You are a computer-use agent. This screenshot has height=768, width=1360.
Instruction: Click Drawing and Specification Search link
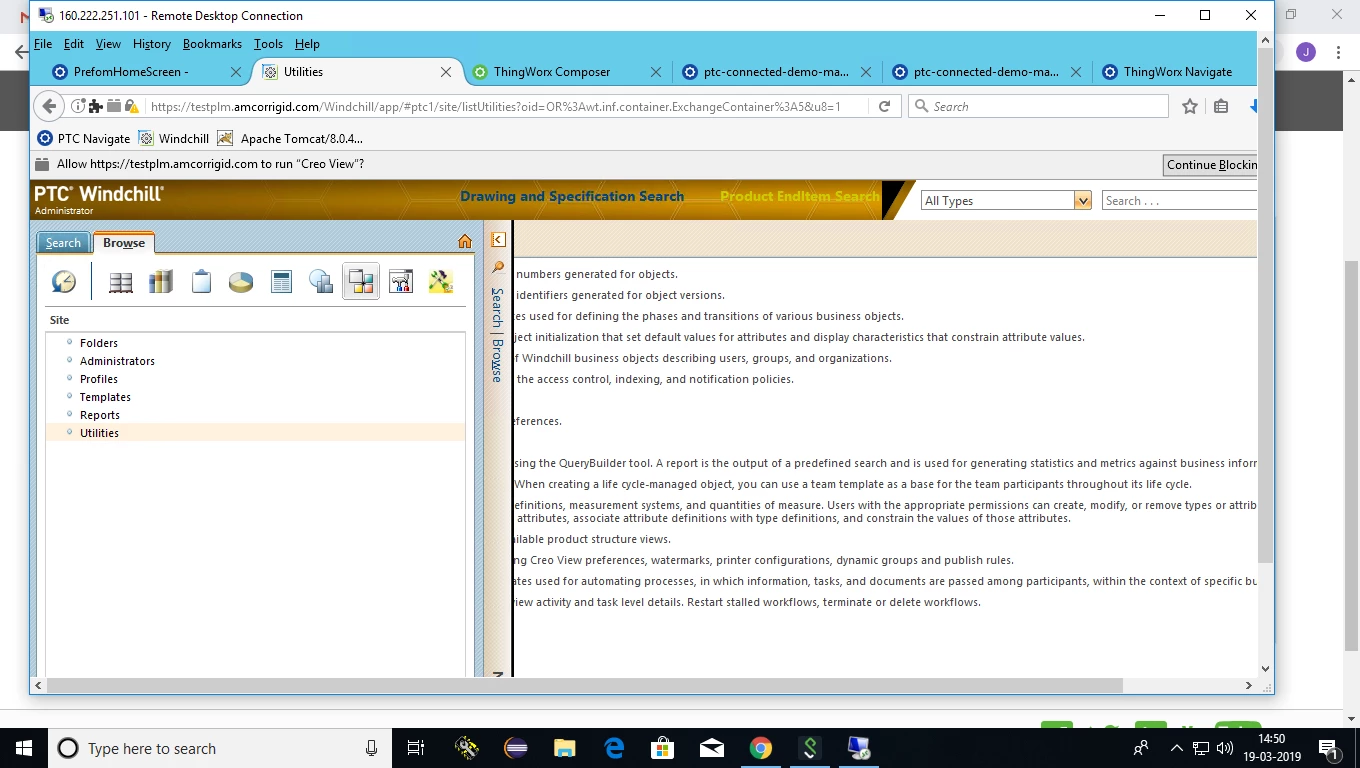coord(572,196)
